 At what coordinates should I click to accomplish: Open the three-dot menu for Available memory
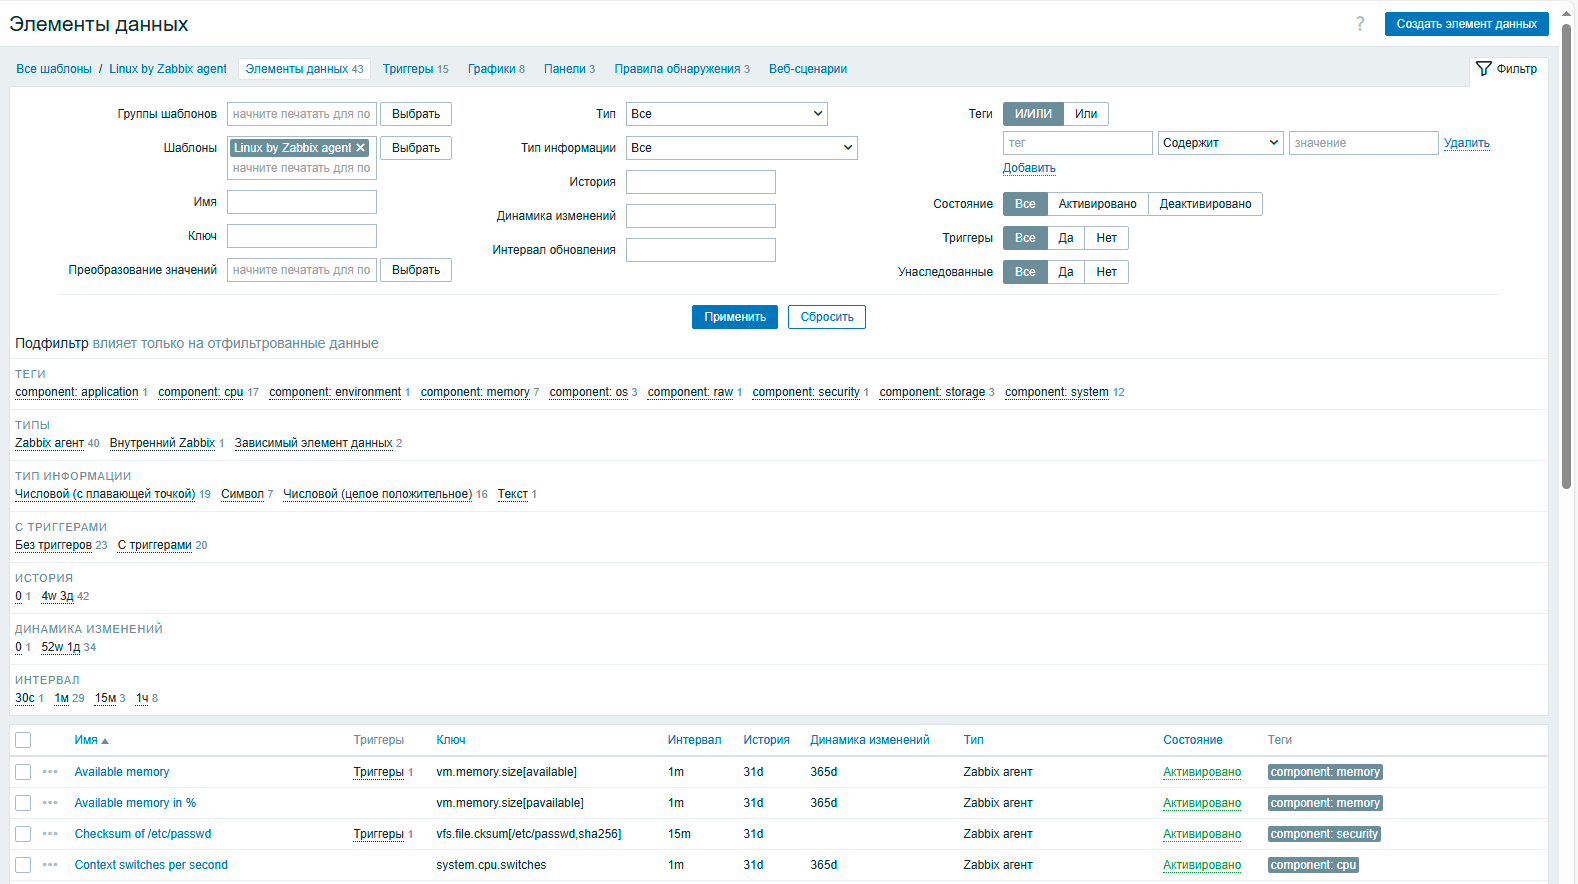(50, 772)
